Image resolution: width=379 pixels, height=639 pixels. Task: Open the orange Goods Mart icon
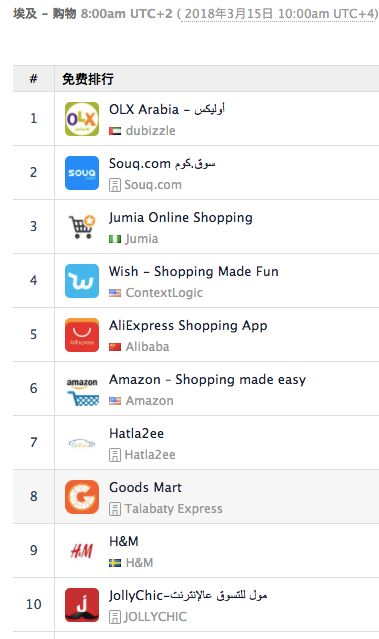click(82, 497)
